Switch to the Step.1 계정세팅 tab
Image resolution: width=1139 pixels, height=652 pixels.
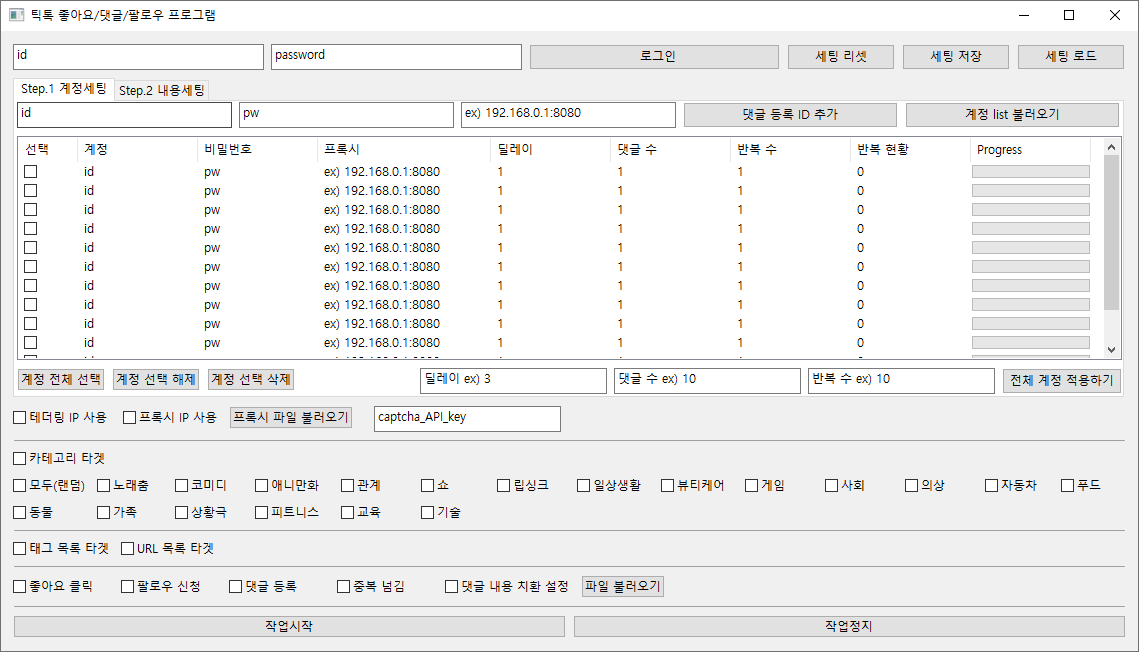(63, 89)
